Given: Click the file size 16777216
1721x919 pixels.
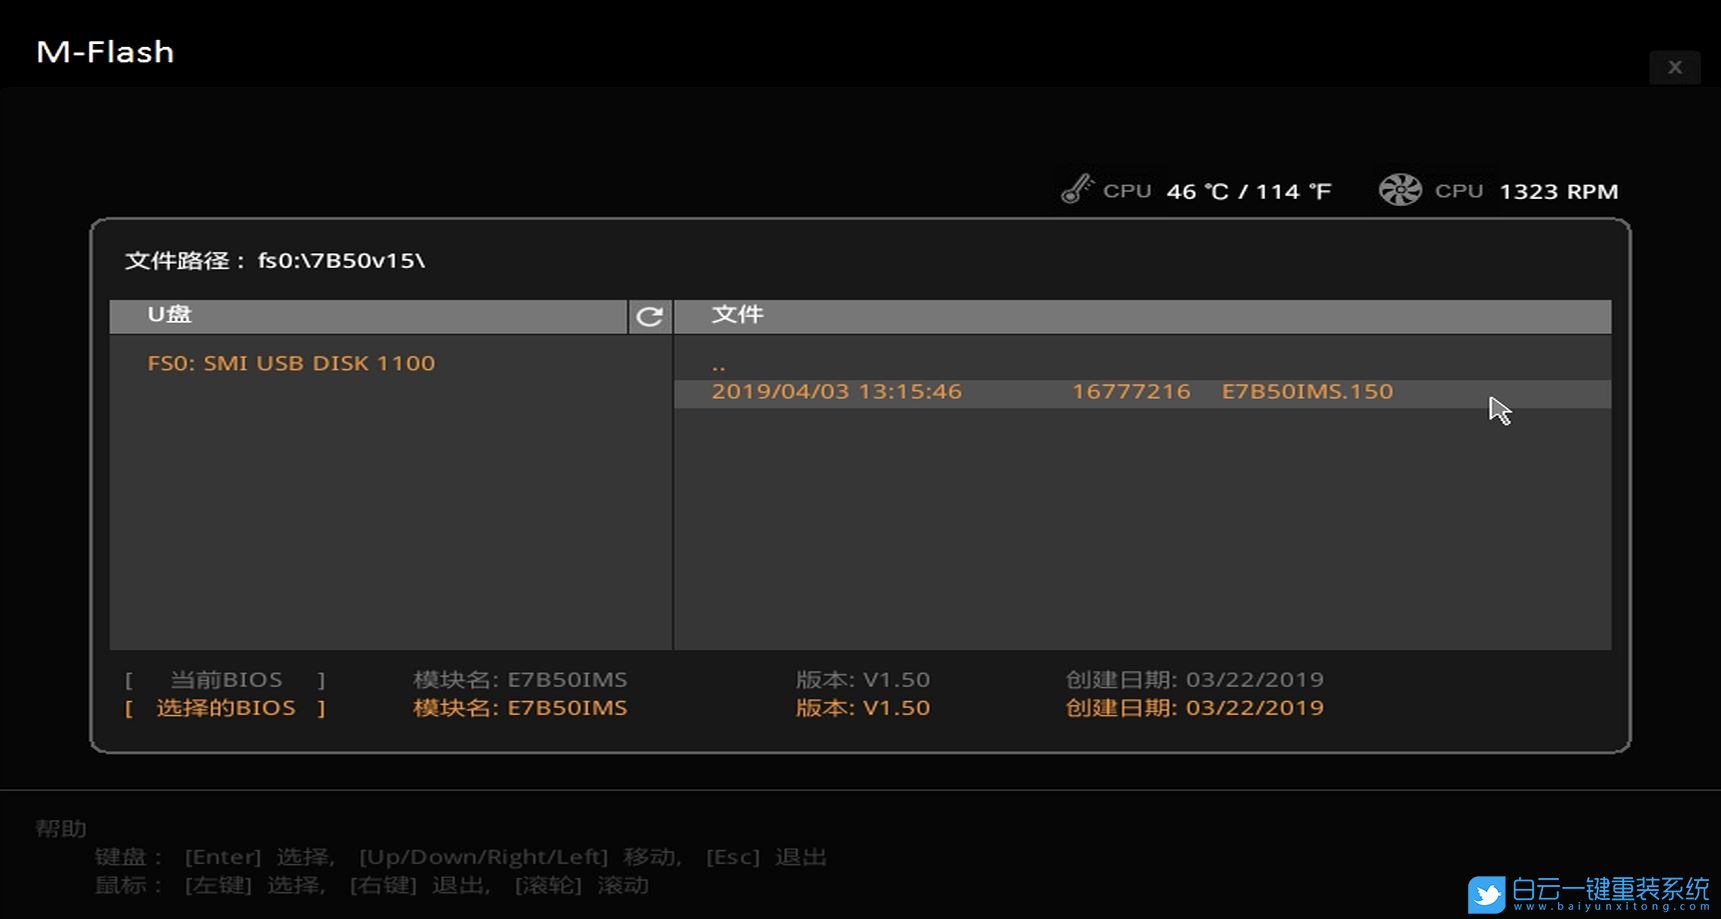Looking at the screenshot, I should (x=1131, y=392).
